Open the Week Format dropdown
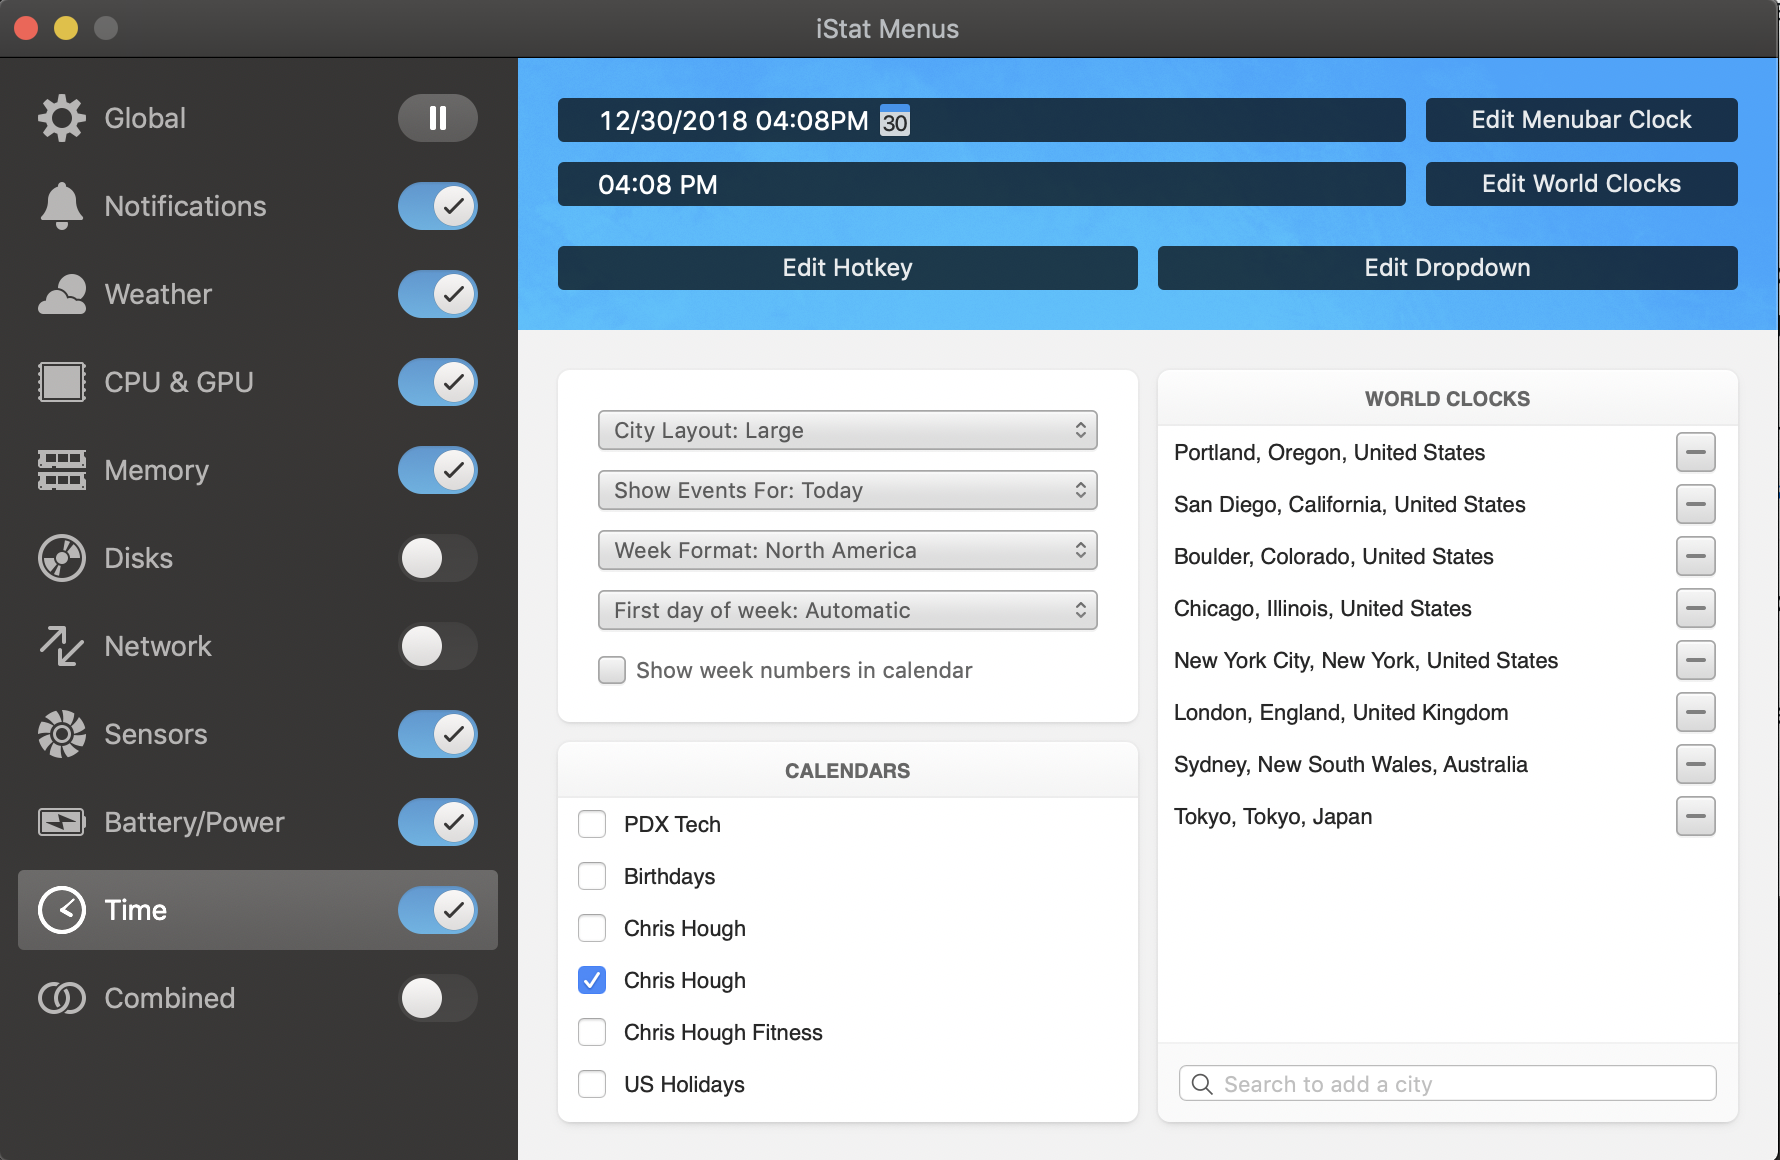1780x1160 pixels. coord(848,550)
